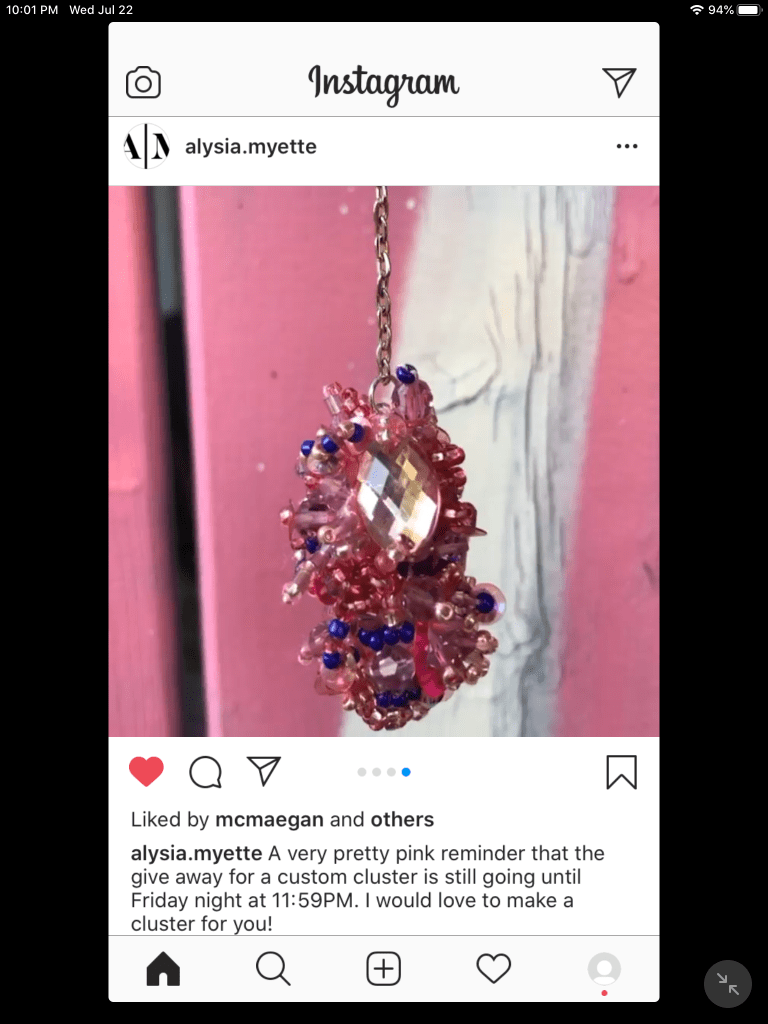Open Activity heart tab in bottom bar
The width and height of the screenshot is (768, 1024).
(494, 968)
